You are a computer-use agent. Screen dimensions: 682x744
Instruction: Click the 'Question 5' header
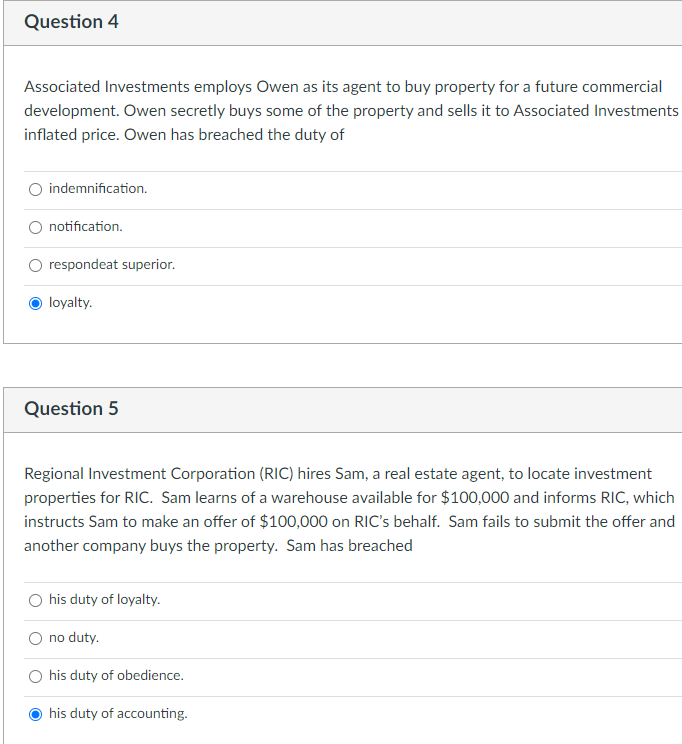point(71,409)
